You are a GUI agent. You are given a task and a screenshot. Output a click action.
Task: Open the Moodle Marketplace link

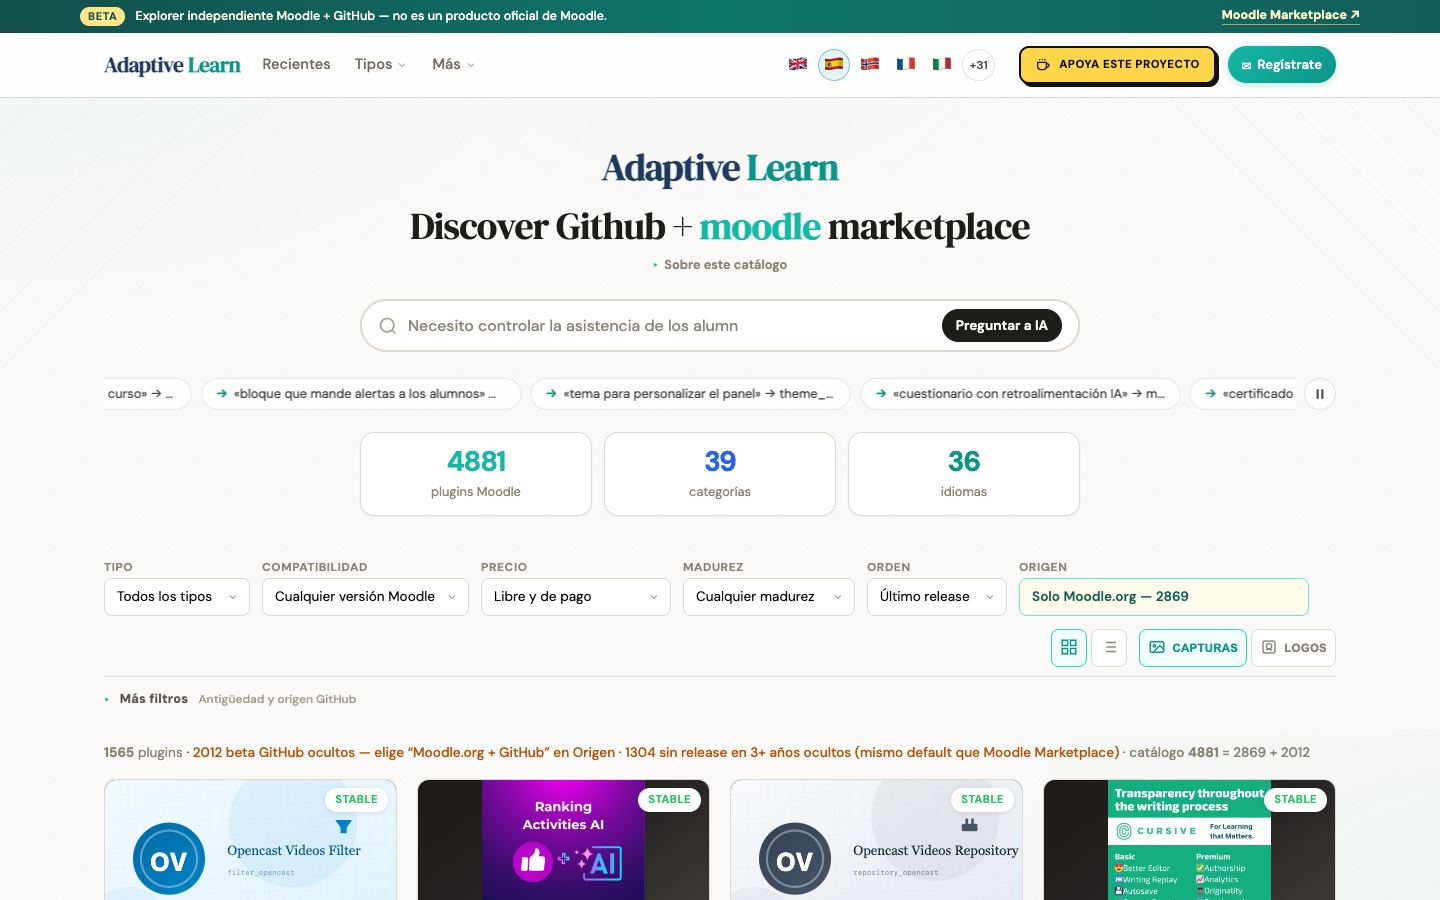pyautogui.click(x=1290, y=15)
